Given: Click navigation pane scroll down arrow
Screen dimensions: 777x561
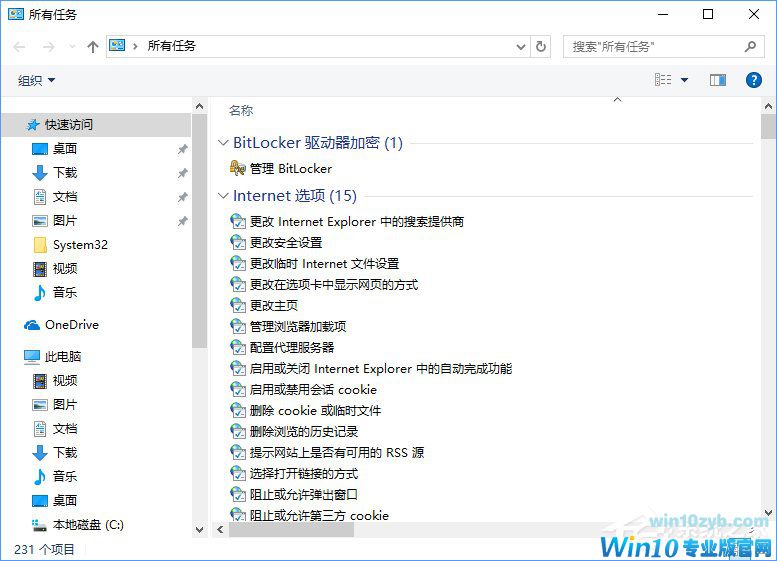Looking at the screenshot, I should (x=199, y=530).
